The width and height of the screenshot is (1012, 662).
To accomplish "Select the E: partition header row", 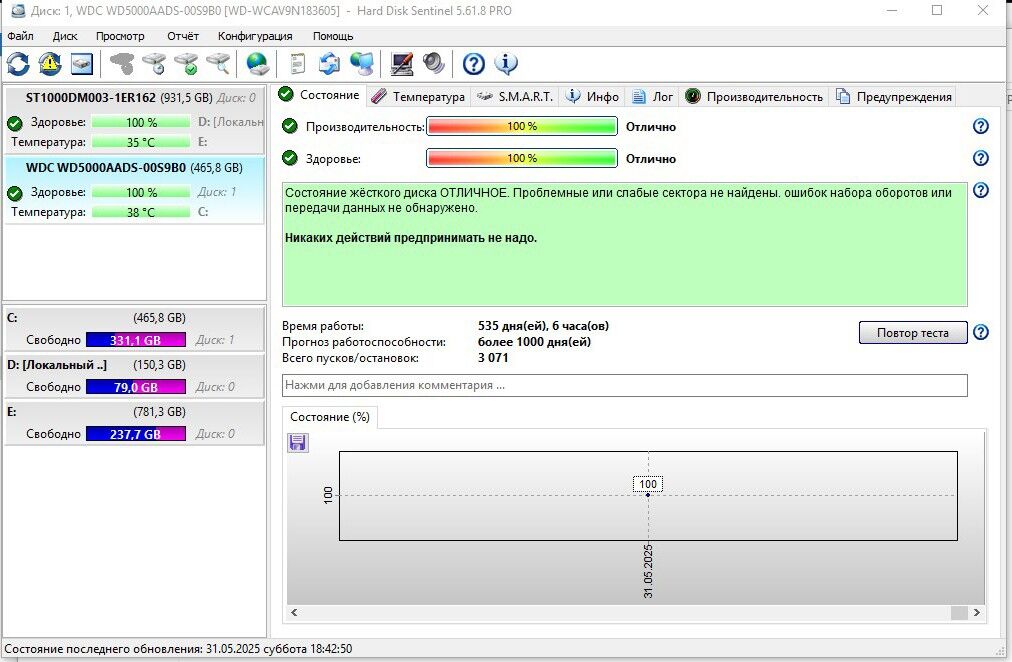I will click(x=134, y=412).
